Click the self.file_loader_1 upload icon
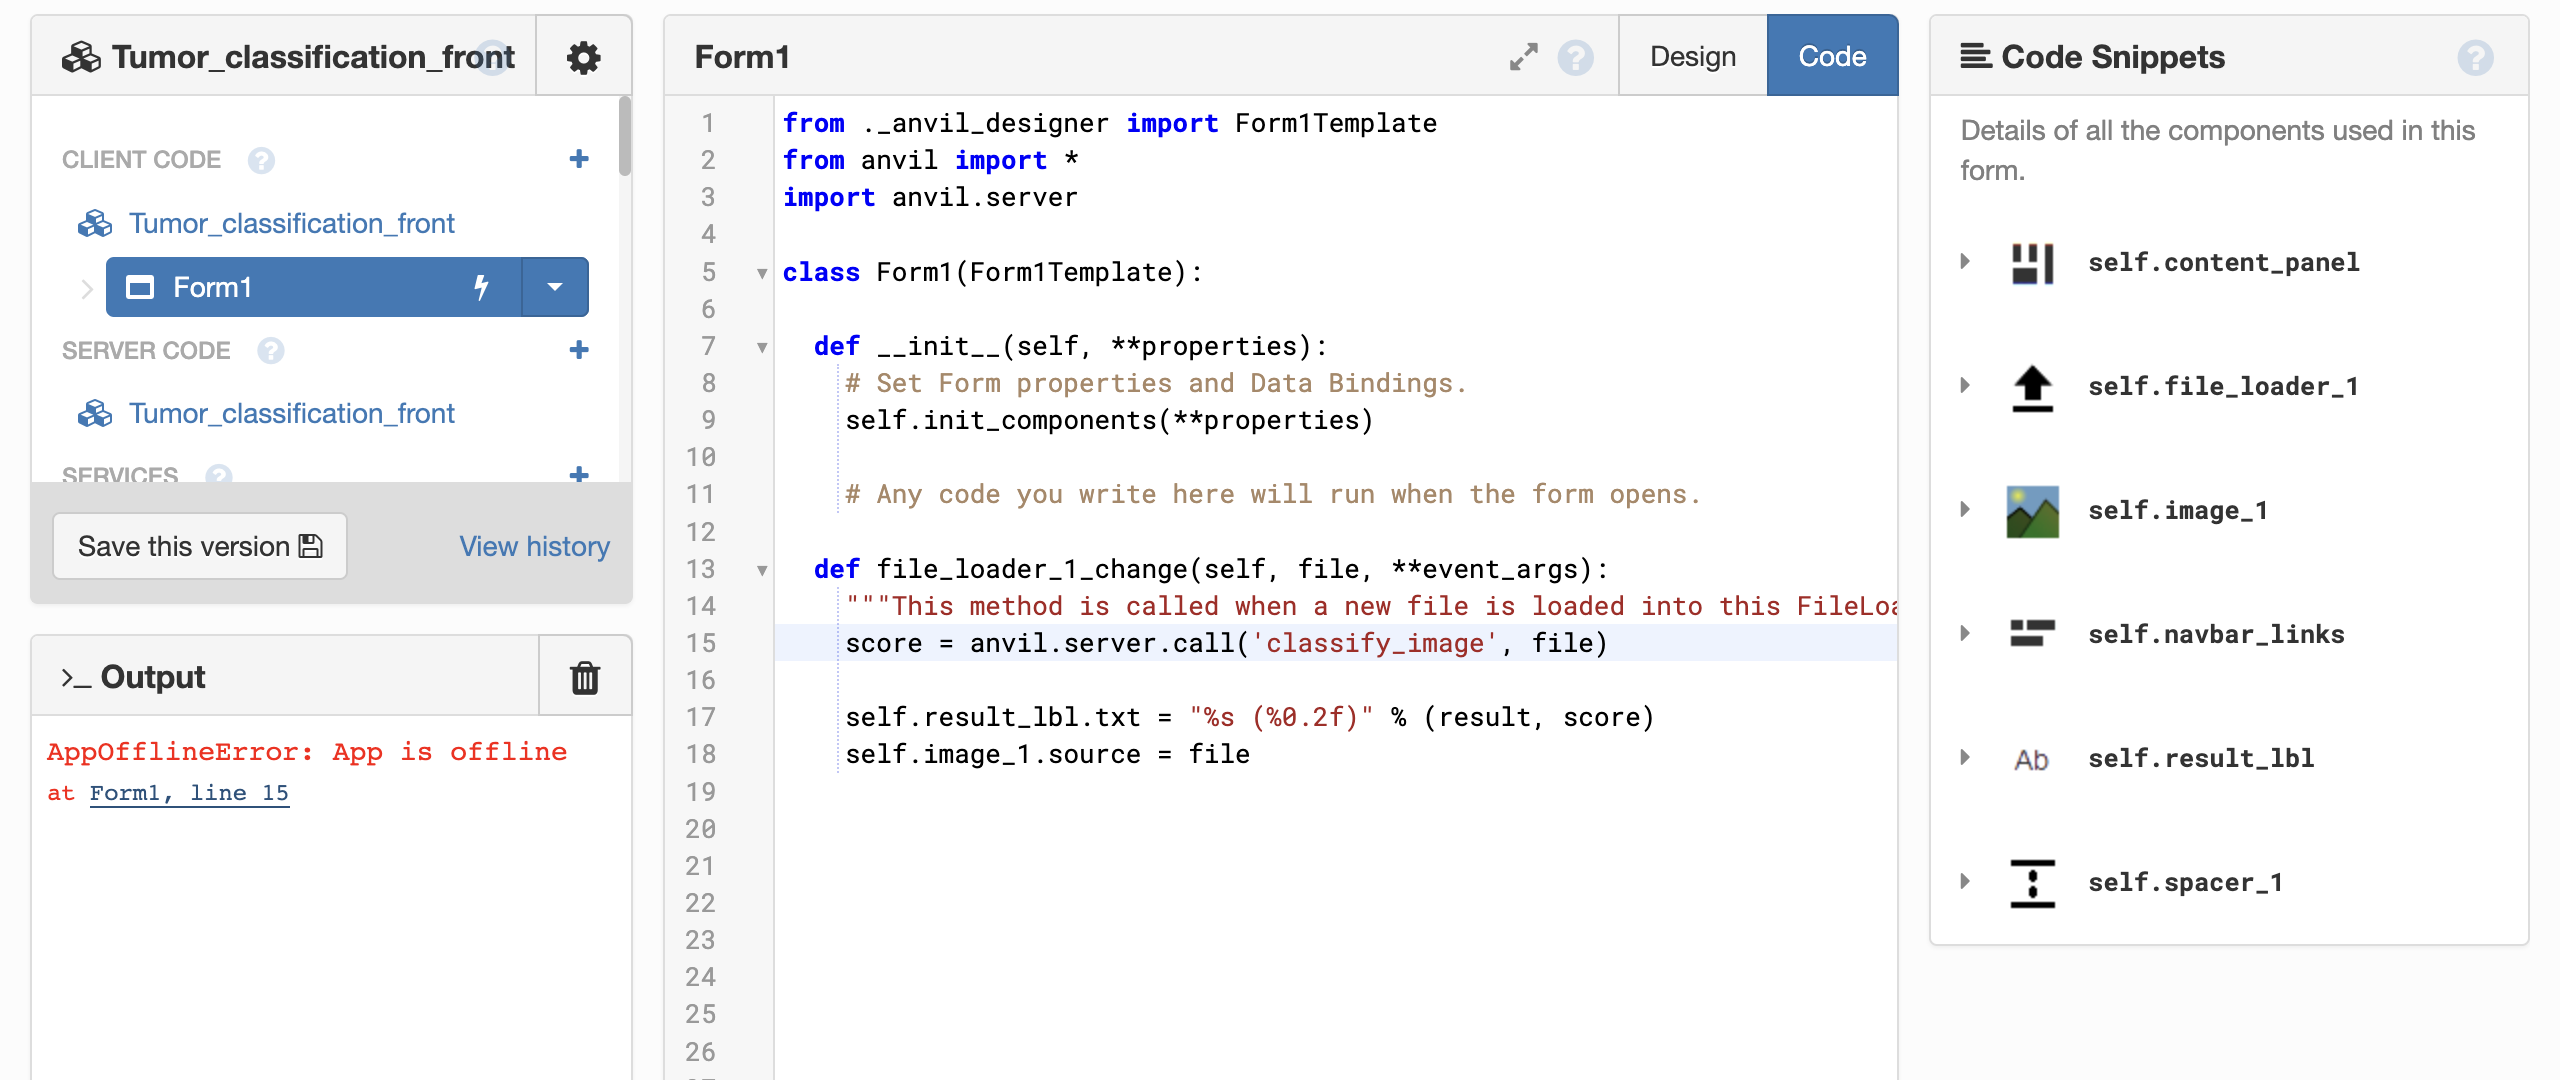 [x=2032, y=388]
